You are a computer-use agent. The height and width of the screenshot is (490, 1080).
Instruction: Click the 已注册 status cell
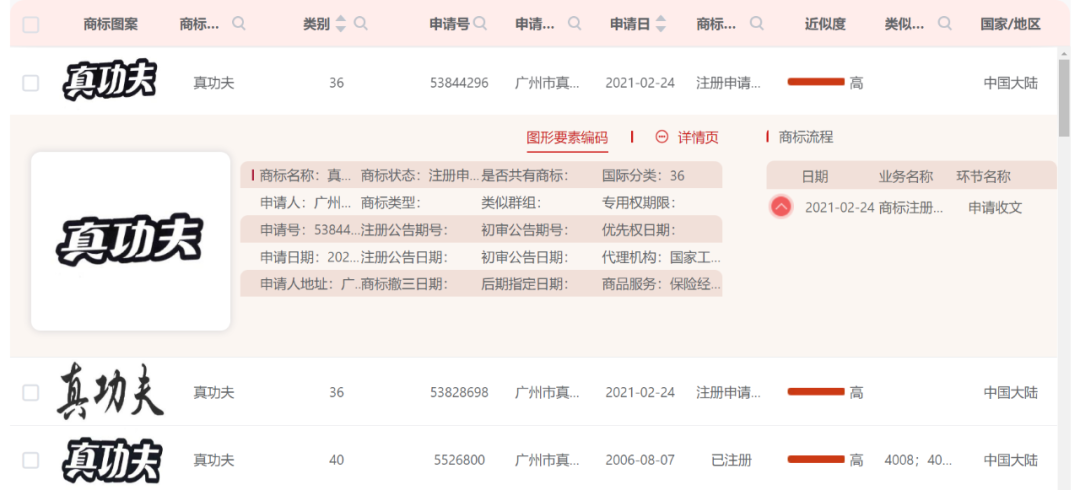731,460
